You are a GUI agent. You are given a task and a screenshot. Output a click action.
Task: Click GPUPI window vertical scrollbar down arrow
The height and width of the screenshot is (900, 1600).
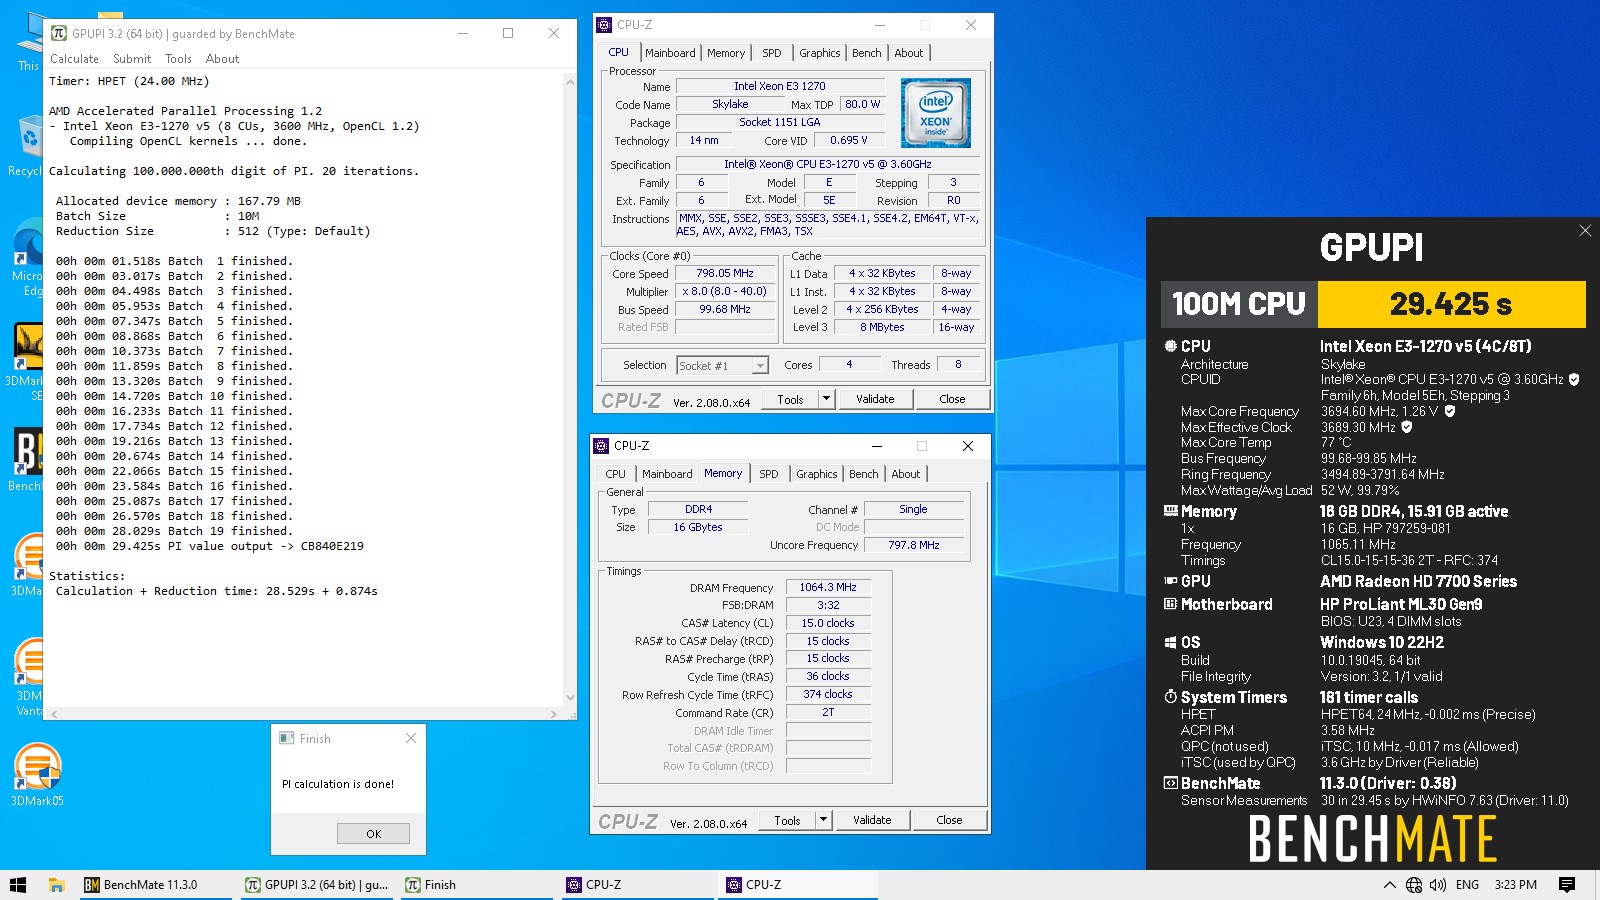(x=570, y=698)
